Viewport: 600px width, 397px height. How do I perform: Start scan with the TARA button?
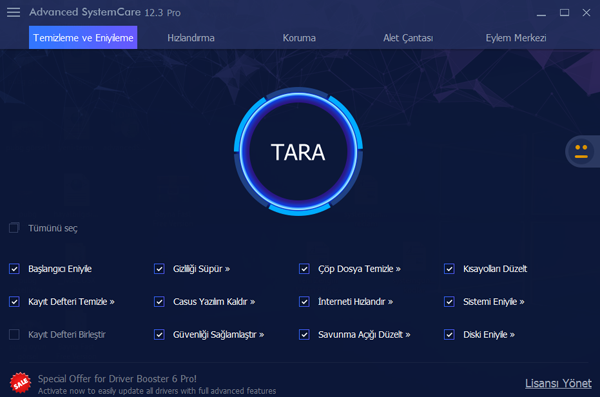[x=298, y=152]
